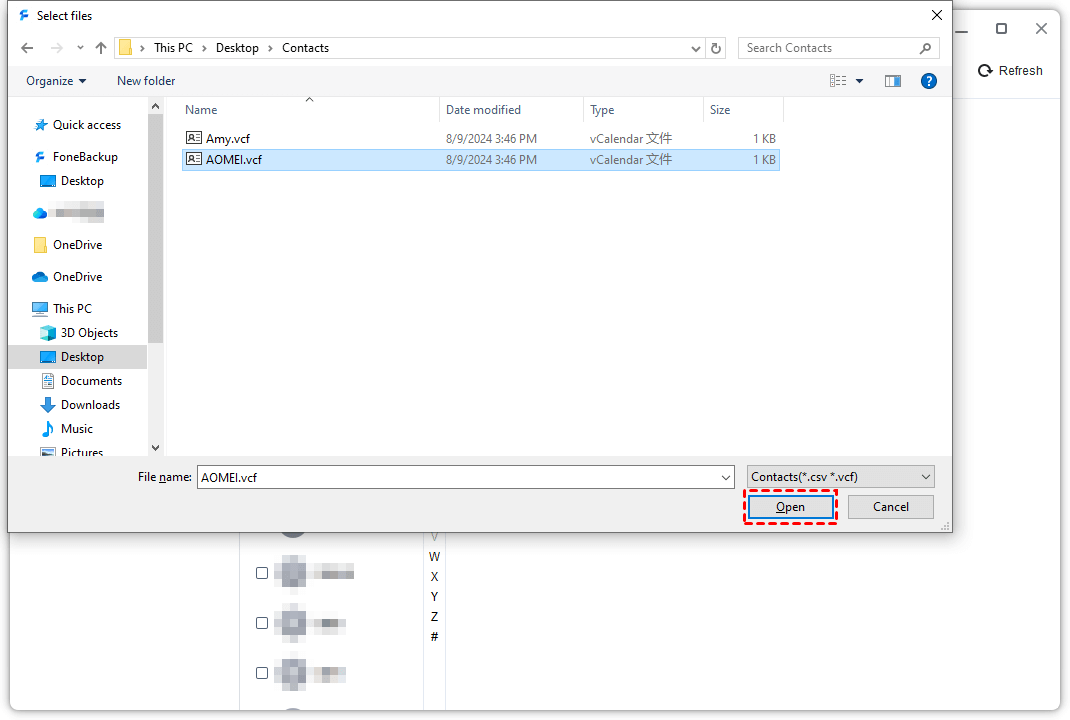Jump to letter X in contact index

(434, 577)
